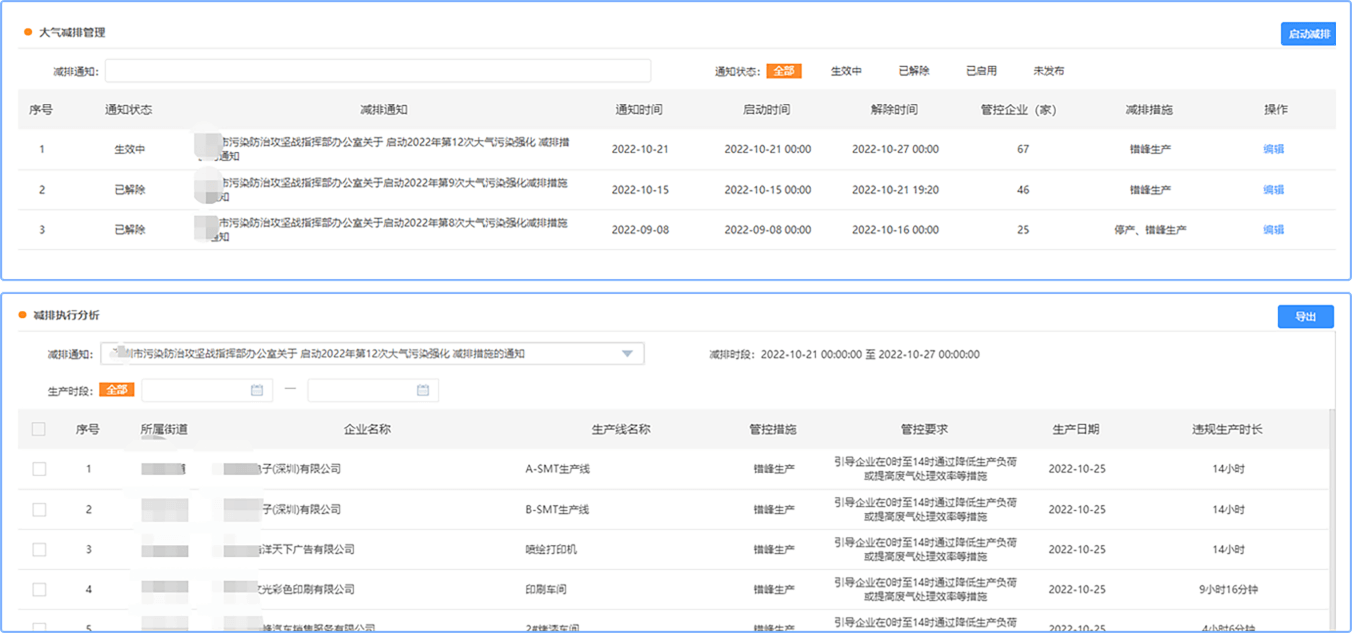The image size is (1352, 633).
Task: Click 编辑 link for row 1 notification
Action: coord(1273,149)
